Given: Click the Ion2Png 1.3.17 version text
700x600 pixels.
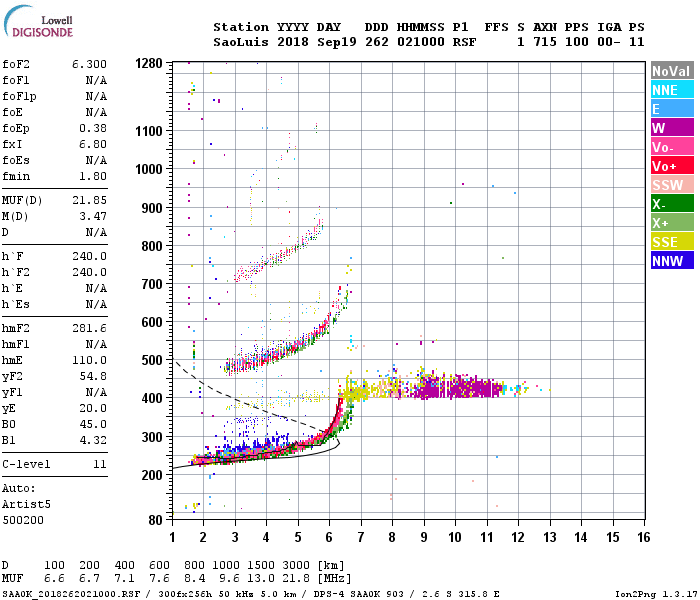Looking at the screenshot, I should (x=656, y=594).
